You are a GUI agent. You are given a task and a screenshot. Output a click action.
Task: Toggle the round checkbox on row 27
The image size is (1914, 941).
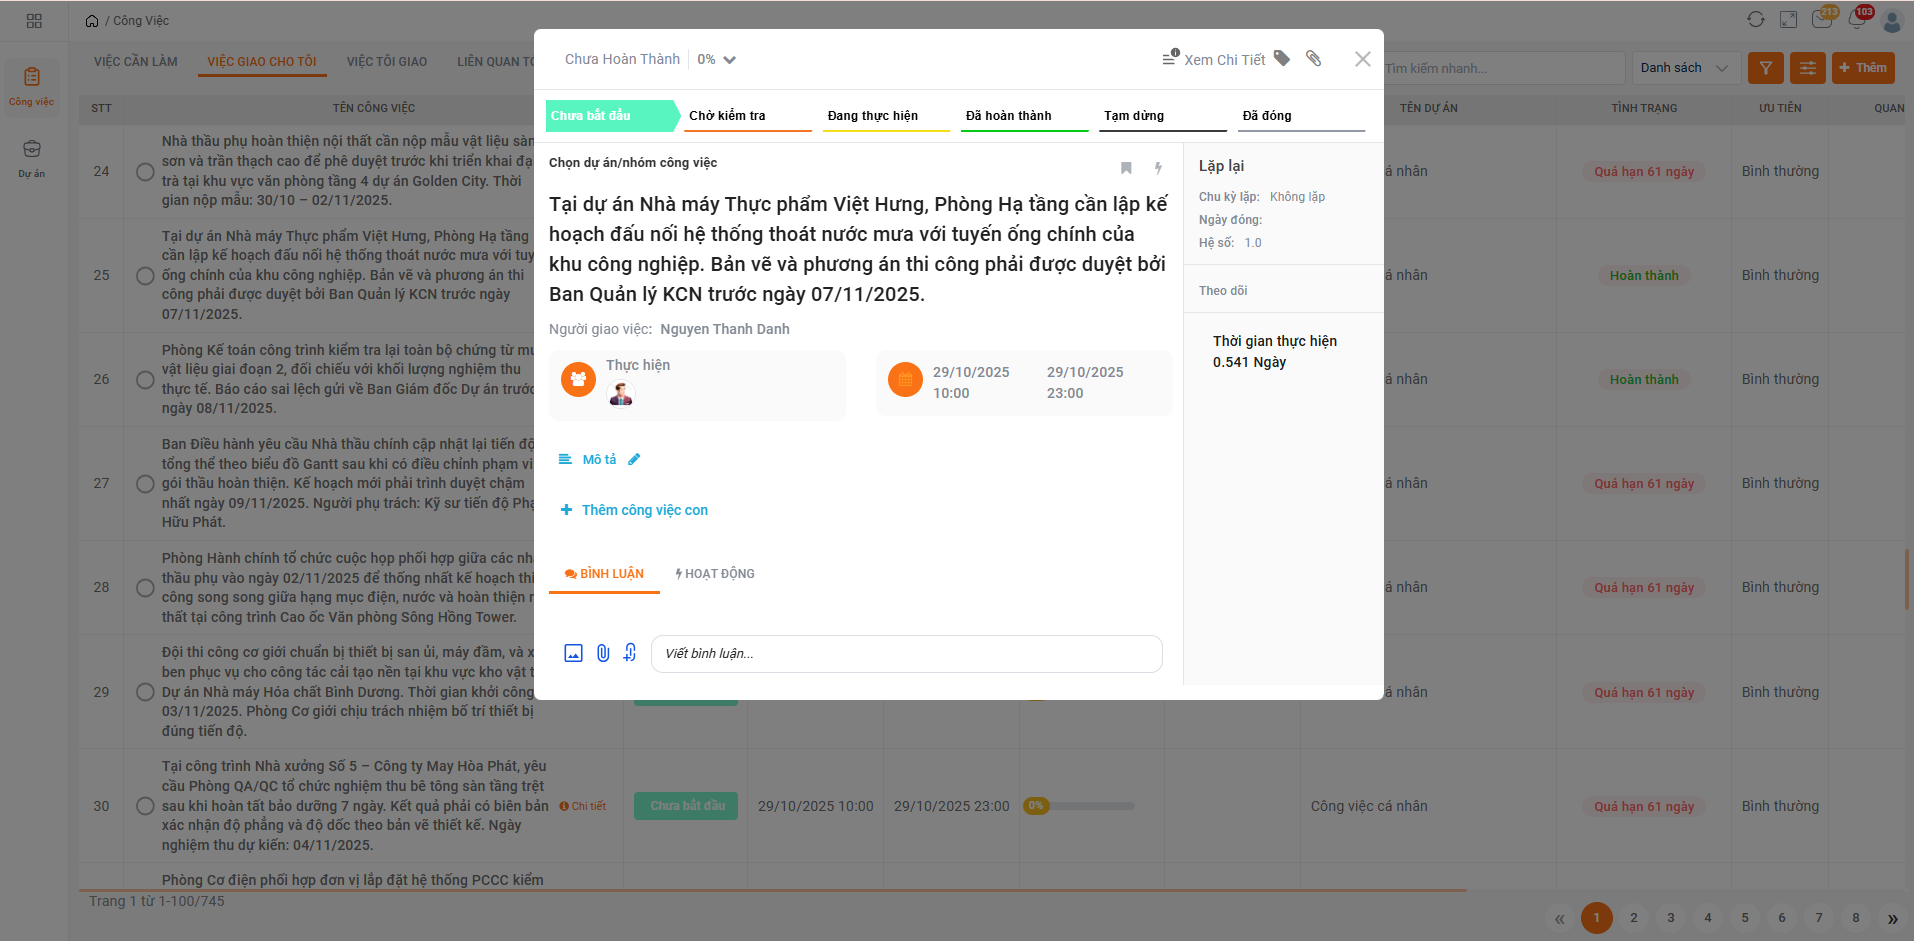(145, 484)
